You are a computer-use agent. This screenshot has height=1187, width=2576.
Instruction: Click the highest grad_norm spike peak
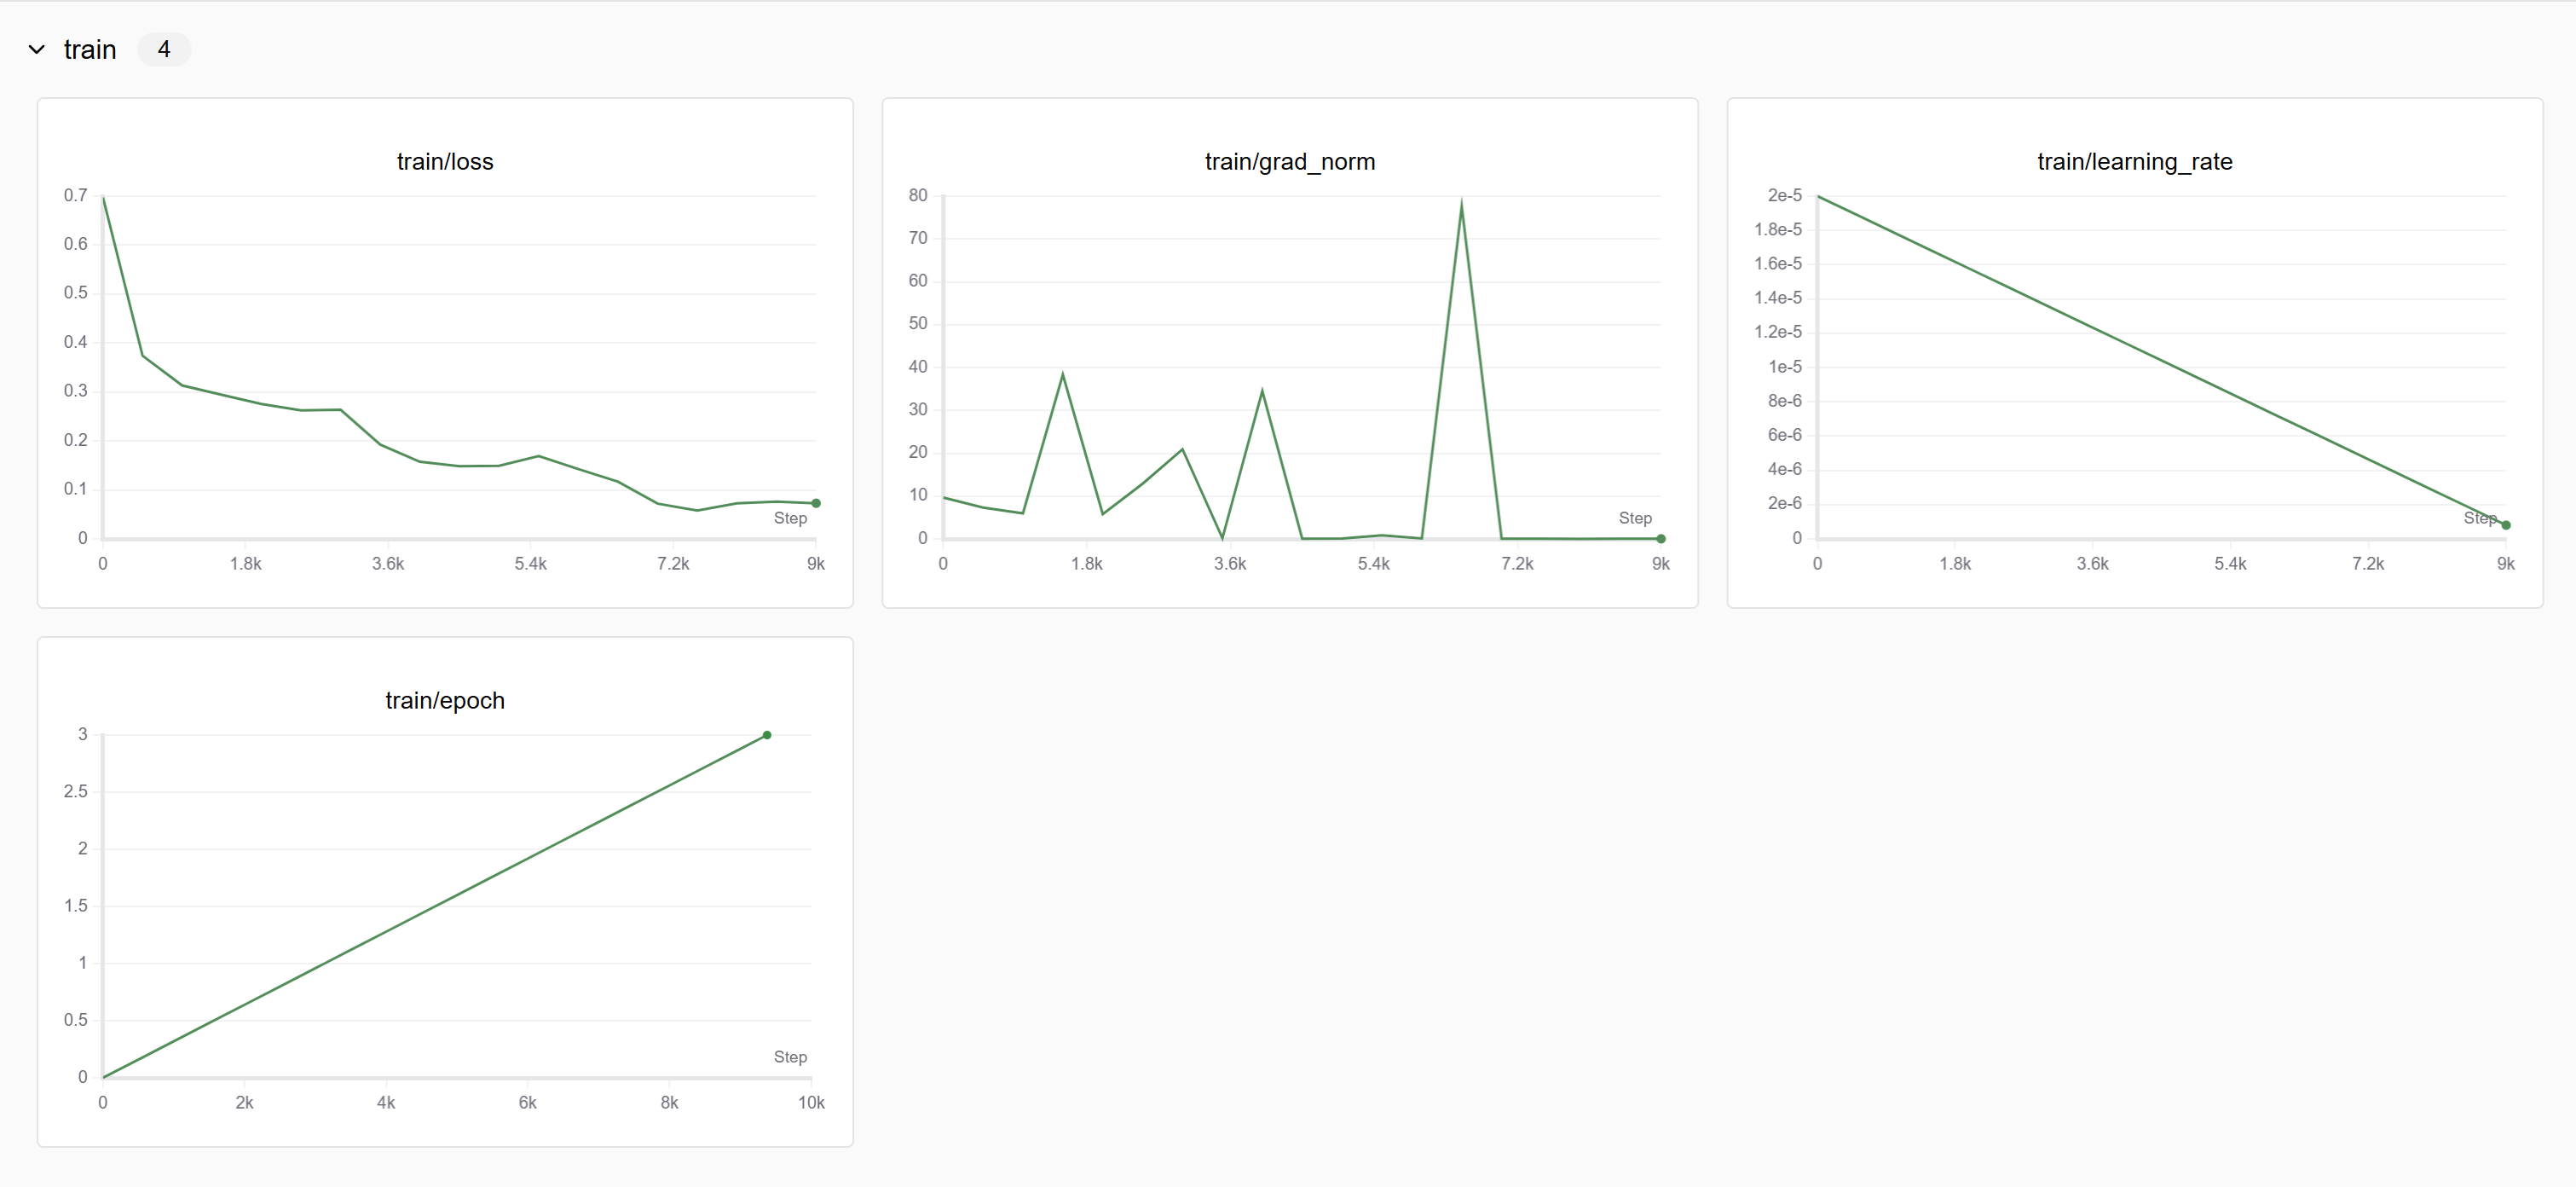coord(1461,204)
